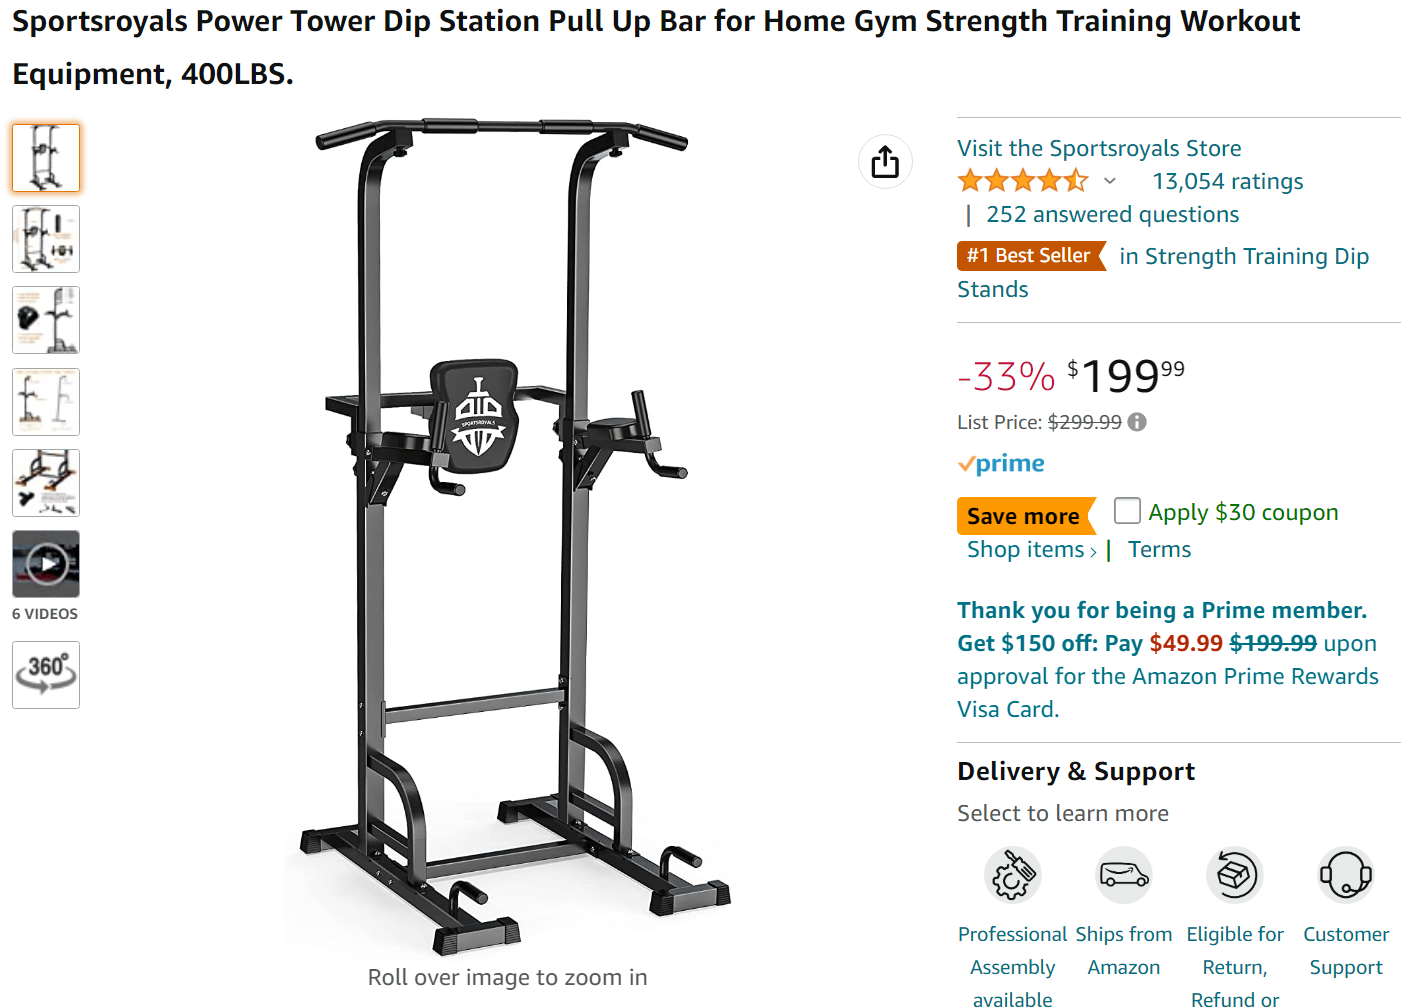The width and height of the screenshot is (1401, 1008).
Task: Select the first product thumbnail image
Action: click(46, 158)
